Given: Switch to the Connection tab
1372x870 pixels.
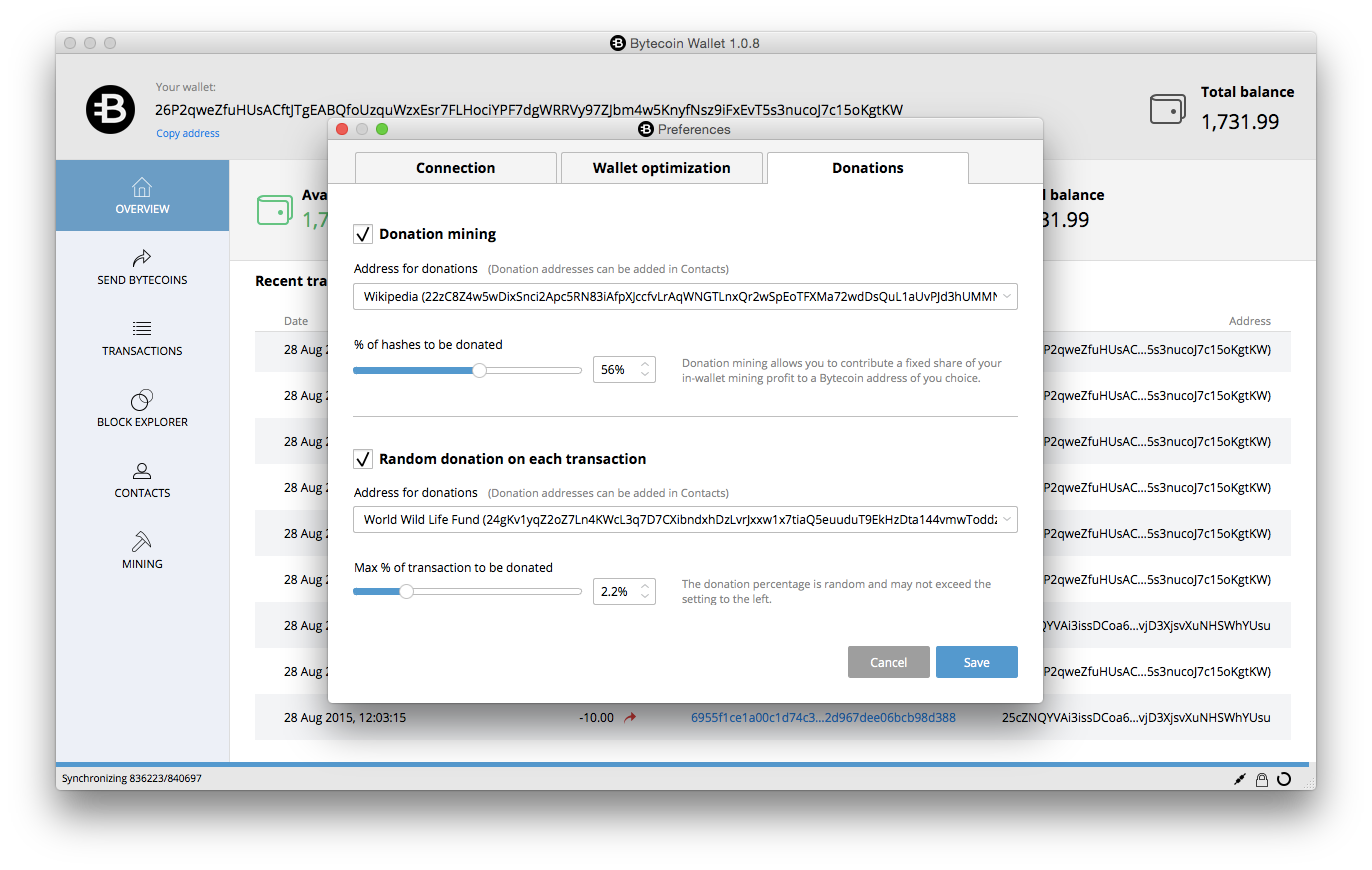Looking at the screenshot, I should (x=456, y=168).
